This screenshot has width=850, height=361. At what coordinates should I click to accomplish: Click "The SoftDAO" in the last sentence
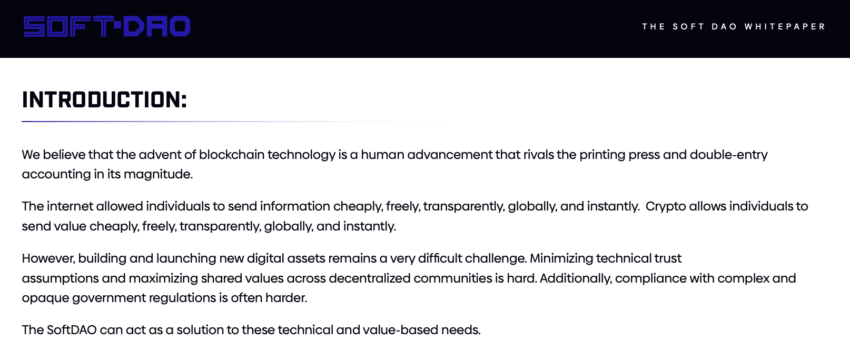click(x=52, y=330)
